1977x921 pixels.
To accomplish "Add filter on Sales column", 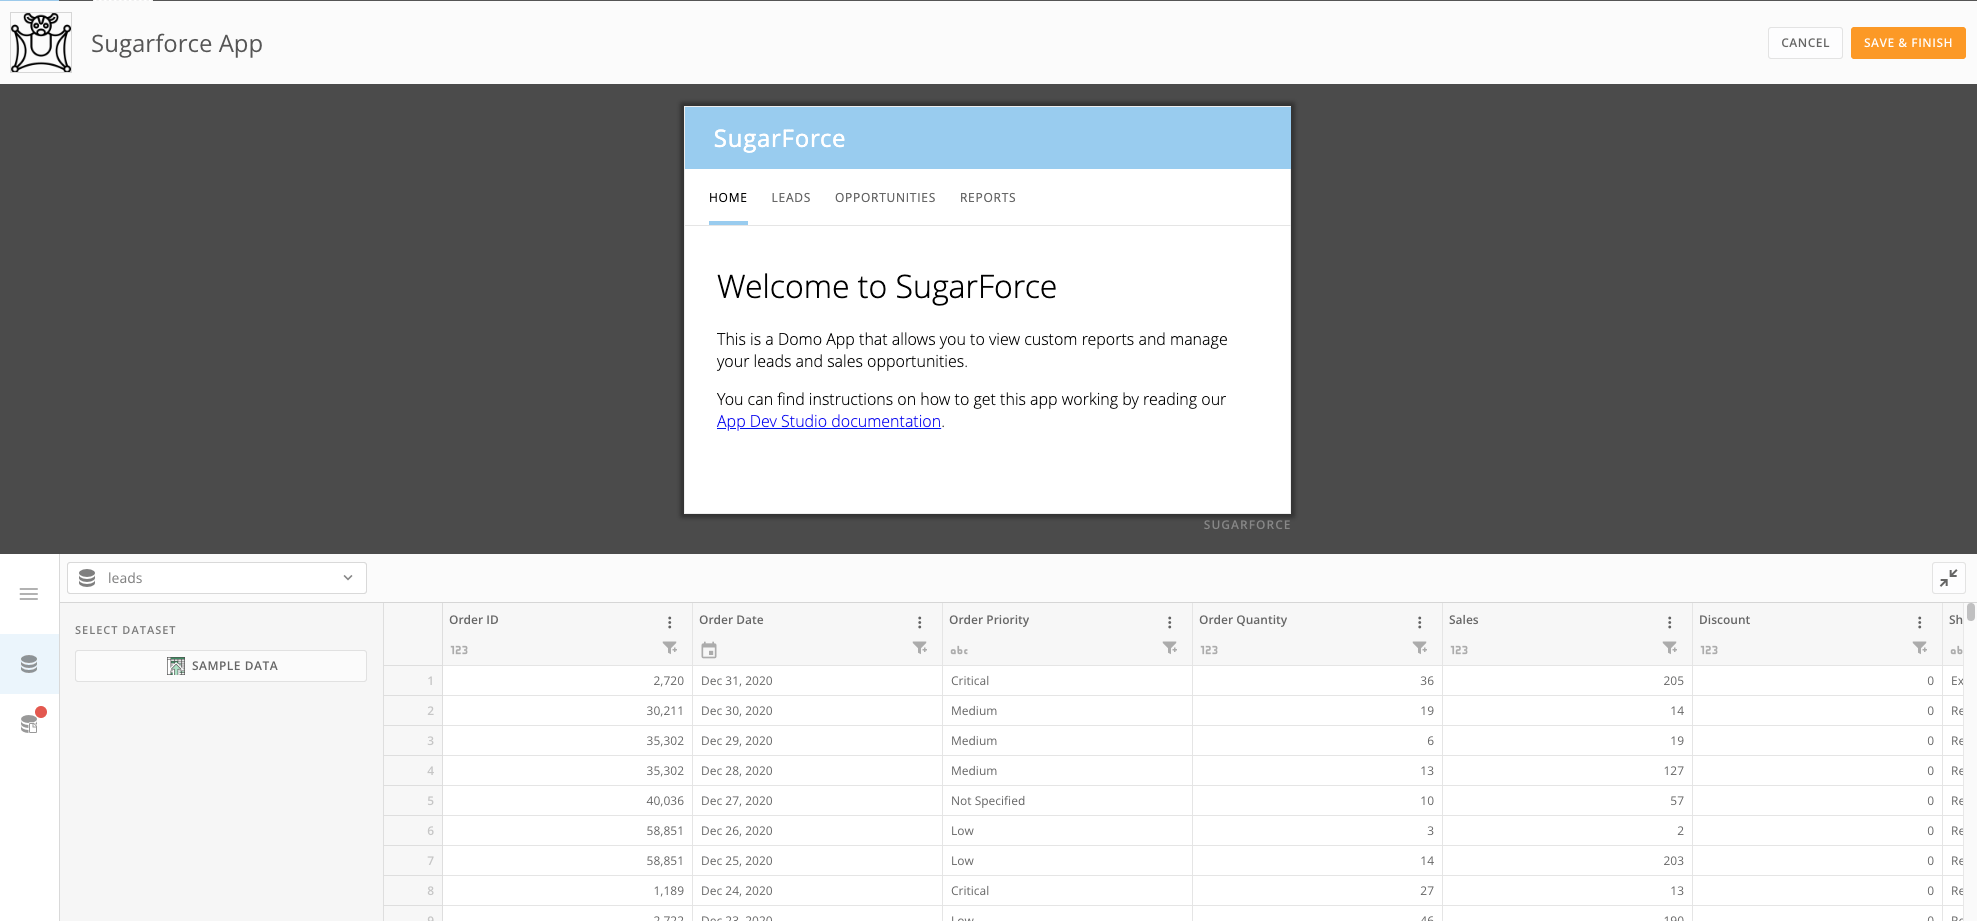I will (1670, 648).
